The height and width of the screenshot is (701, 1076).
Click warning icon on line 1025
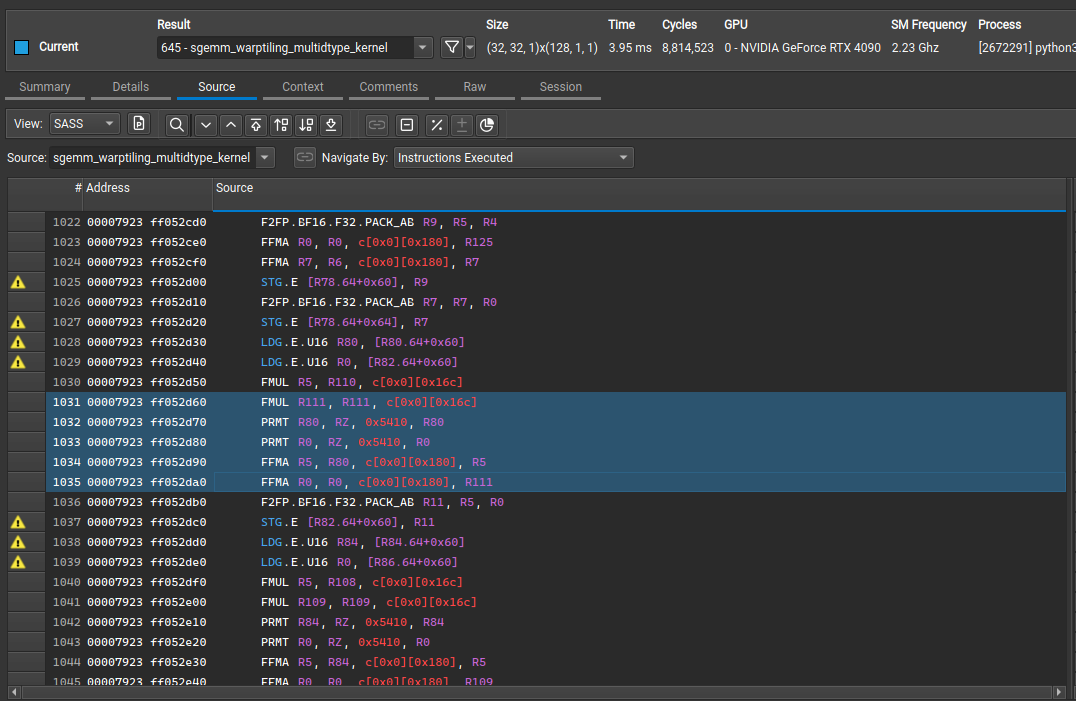tap(18, 282)
